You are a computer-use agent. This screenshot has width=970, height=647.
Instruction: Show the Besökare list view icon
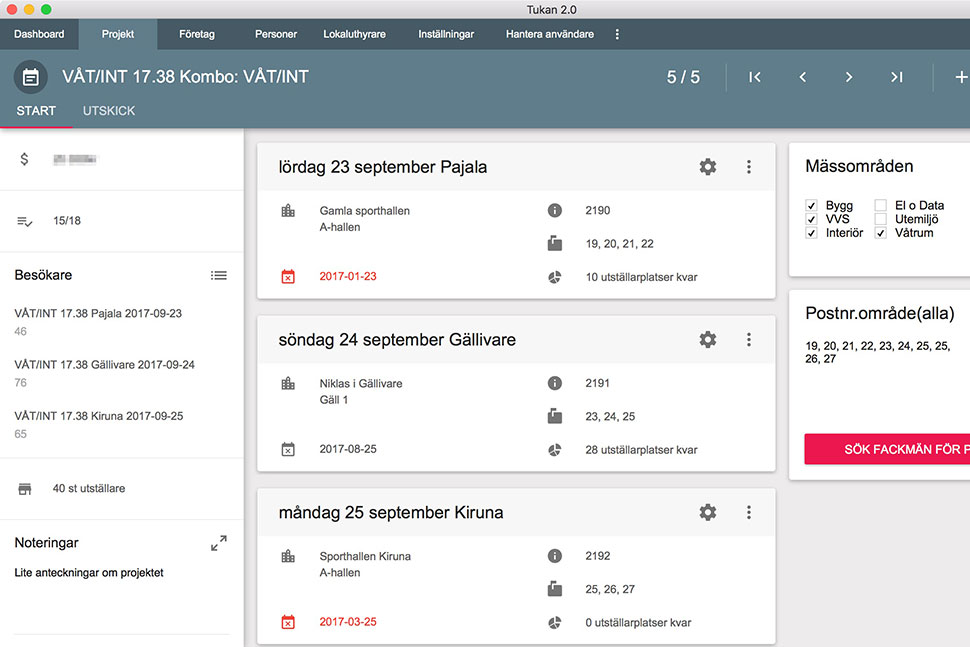coord(219,275)
